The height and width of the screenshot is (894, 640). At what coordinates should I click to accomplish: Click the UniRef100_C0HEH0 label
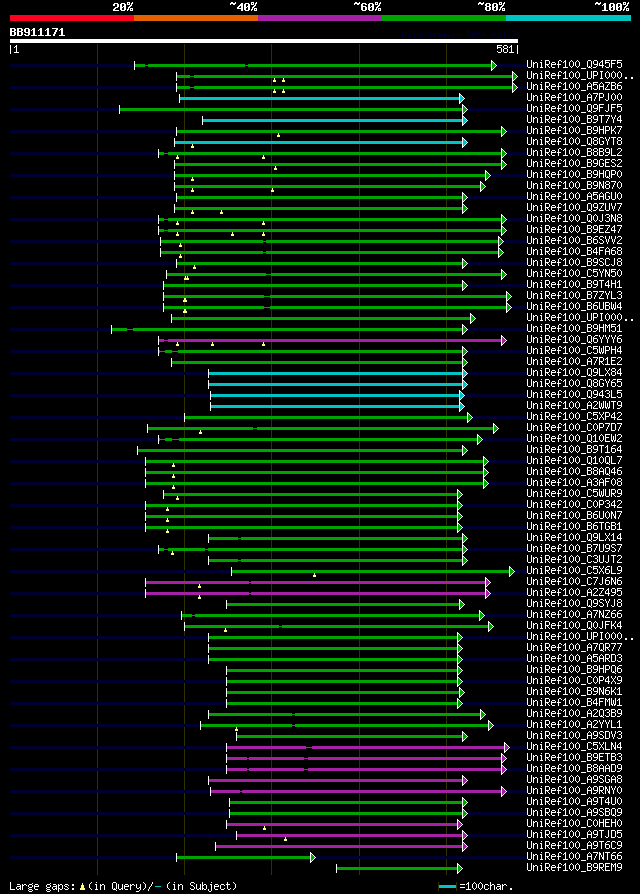pyautogui.click(x=574, y=823)
